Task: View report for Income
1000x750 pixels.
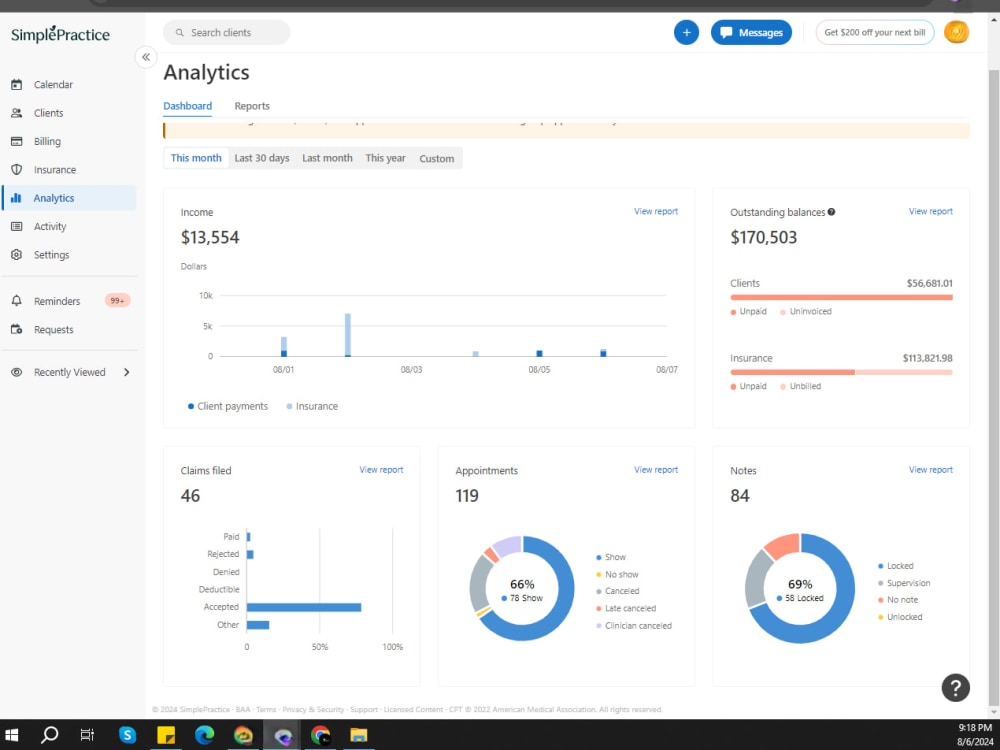Action: coord(656,211)
